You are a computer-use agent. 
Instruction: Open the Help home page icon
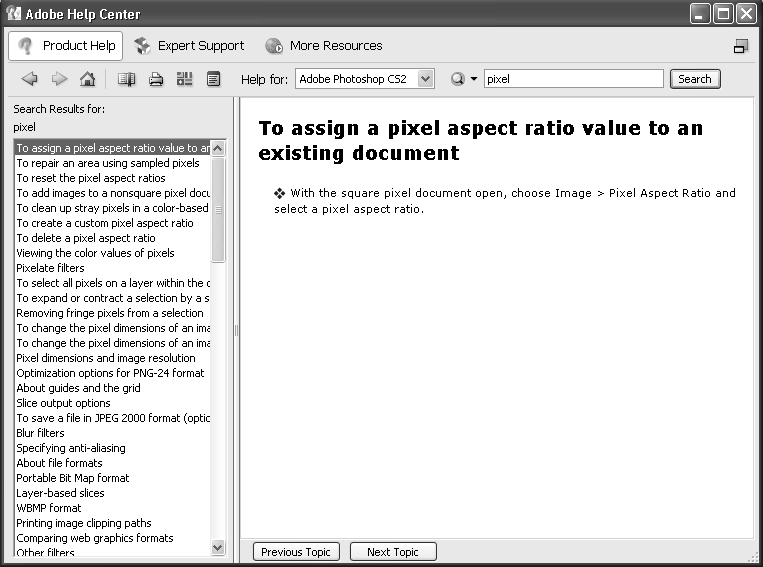(88, 79)
